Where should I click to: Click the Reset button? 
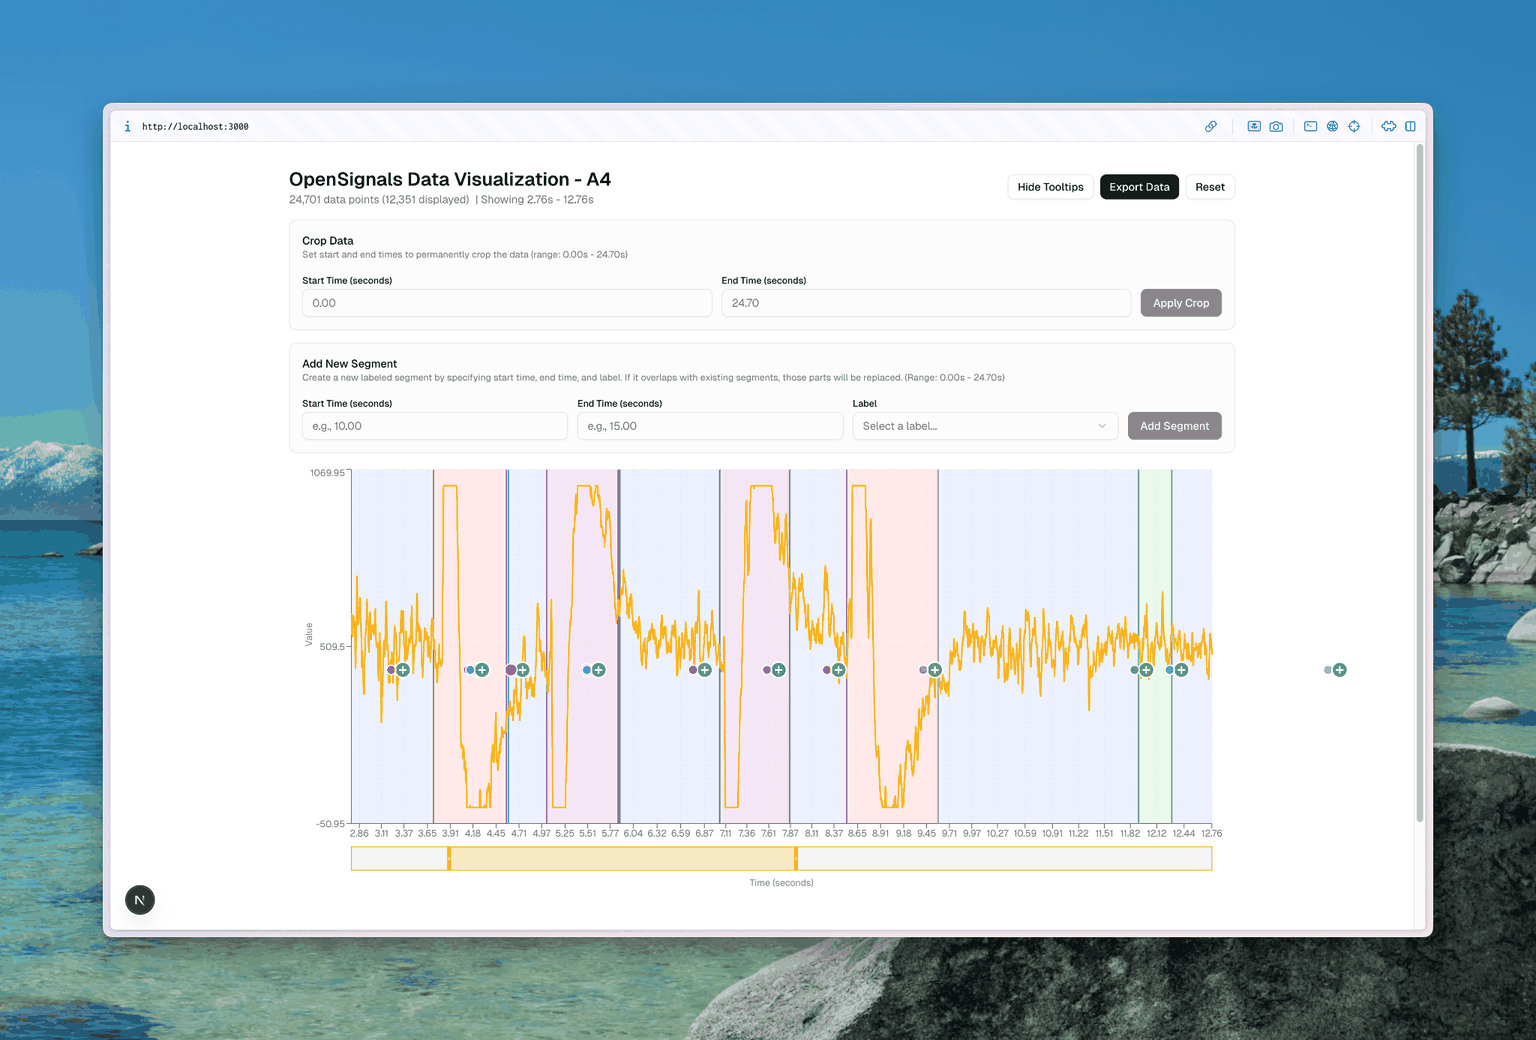coord(1210,187)
